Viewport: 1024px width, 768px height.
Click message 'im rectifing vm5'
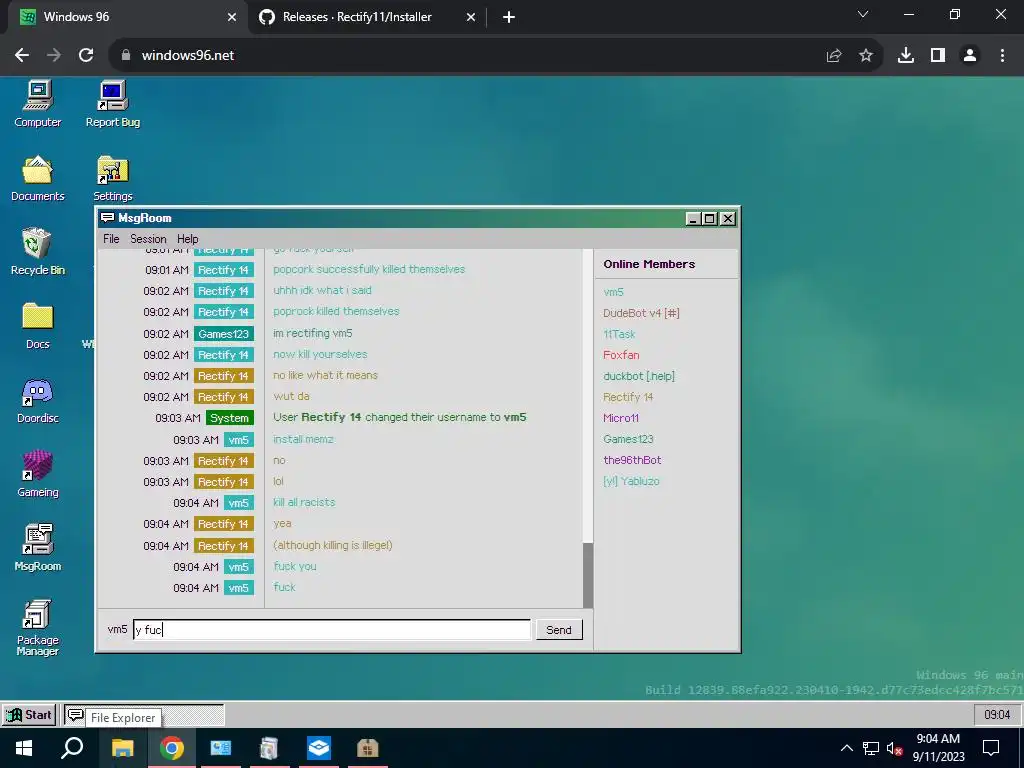(x=313, y=333)
